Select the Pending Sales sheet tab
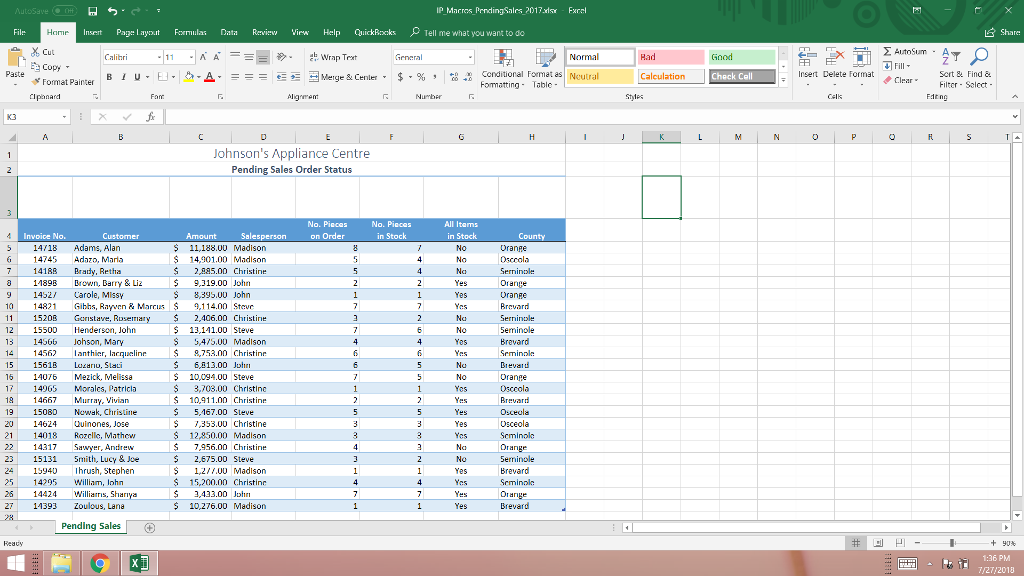The image size is (1024, 576). [x=91, y=526]
